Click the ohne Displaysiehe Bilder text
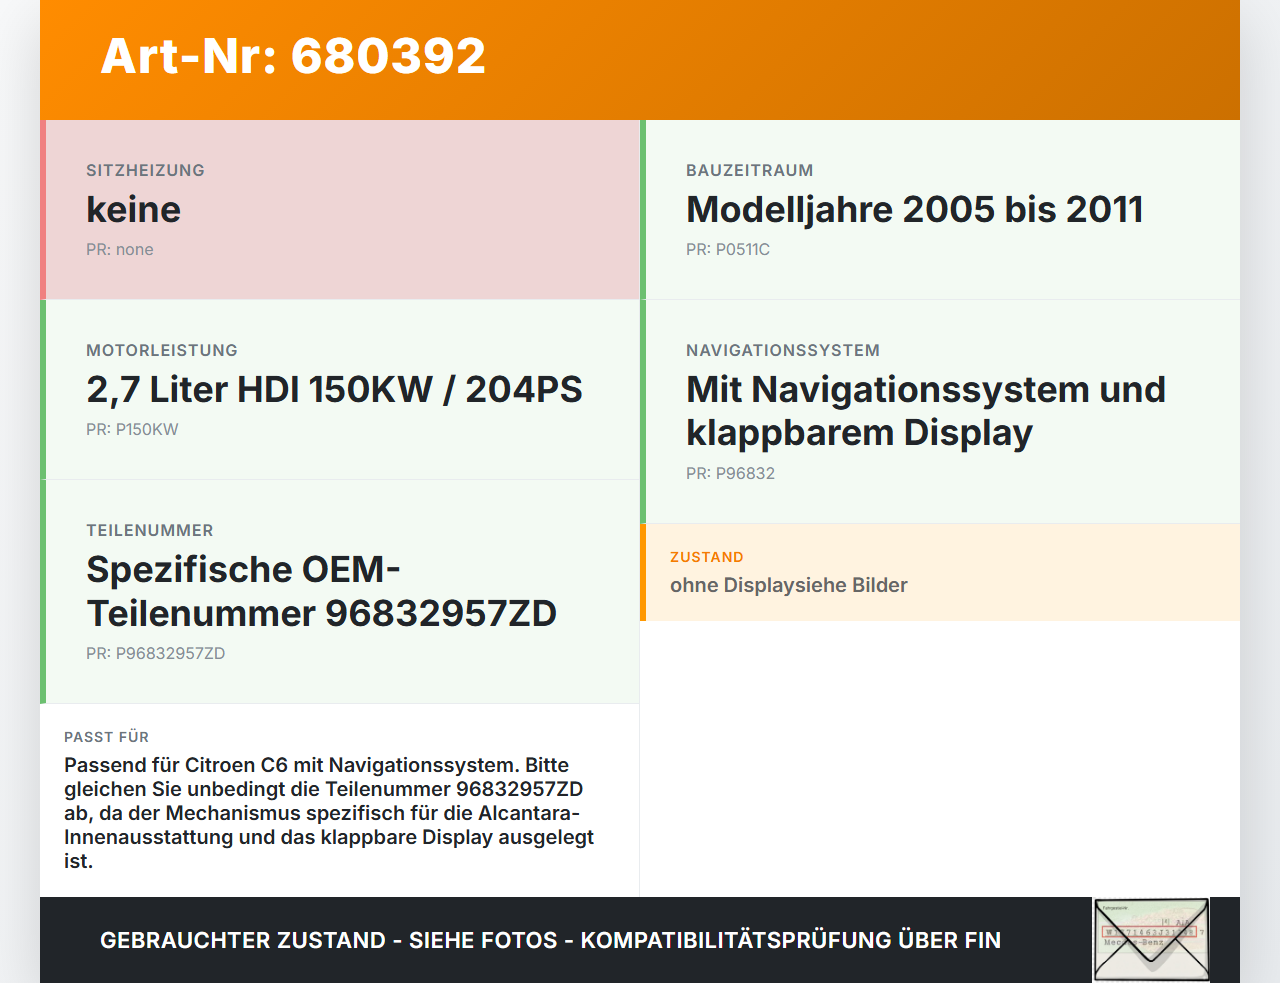1280x983 pixels. (789, 585)
